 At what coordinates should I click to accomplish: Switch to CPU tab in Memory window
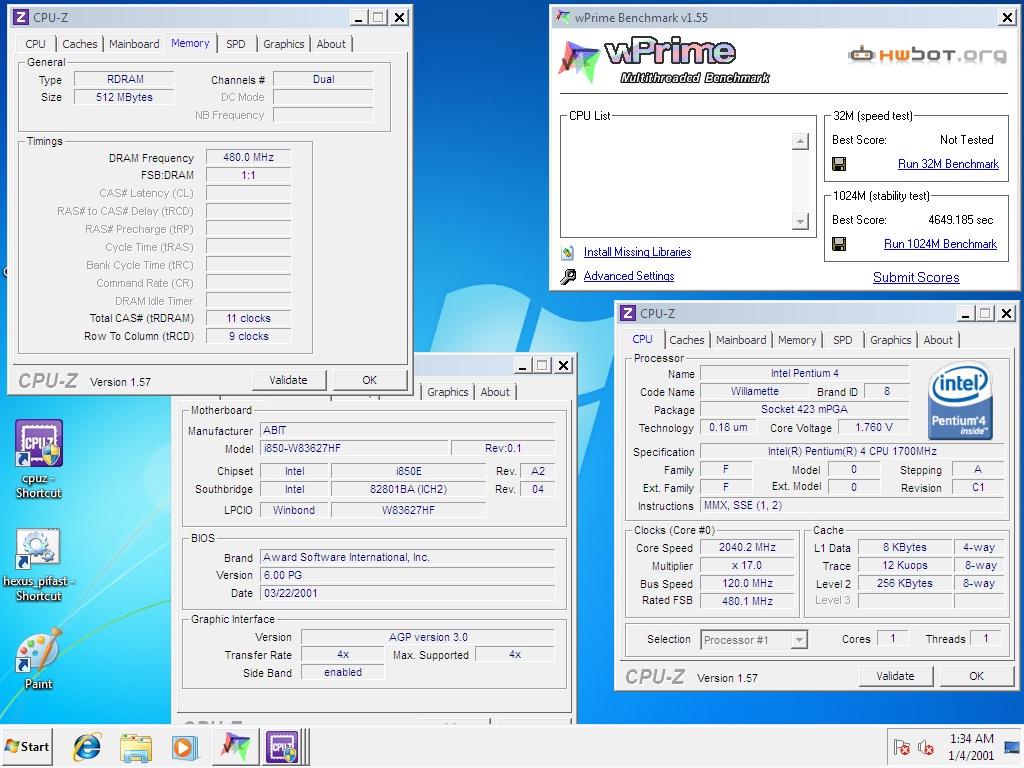coord(35,44)
